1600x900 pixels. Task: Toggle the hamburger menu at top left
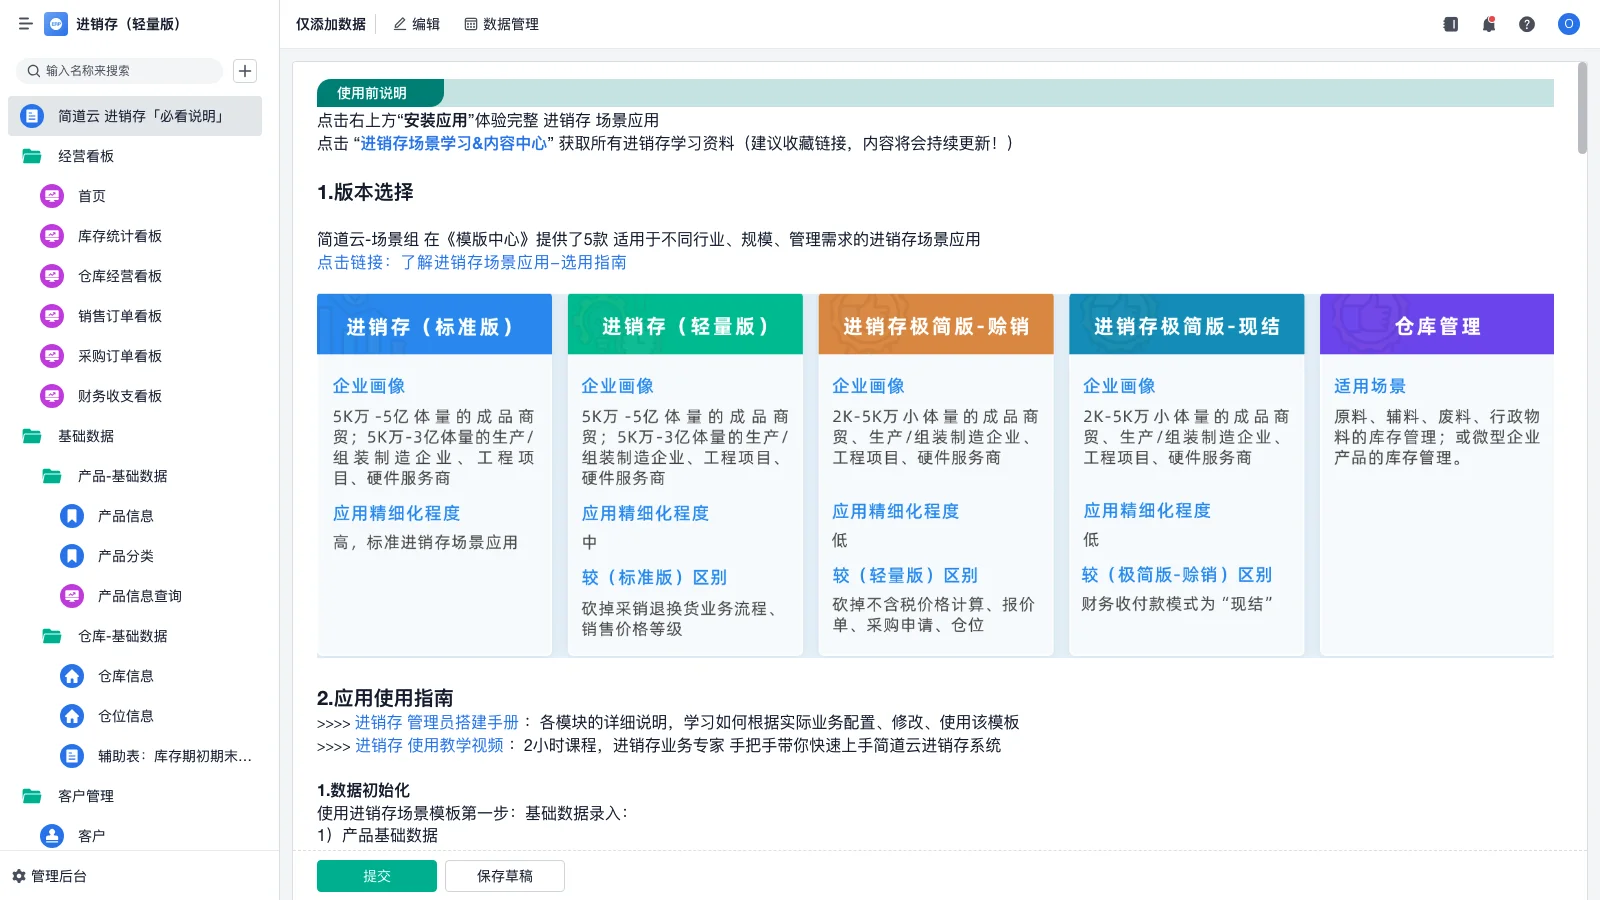[26, 24]
